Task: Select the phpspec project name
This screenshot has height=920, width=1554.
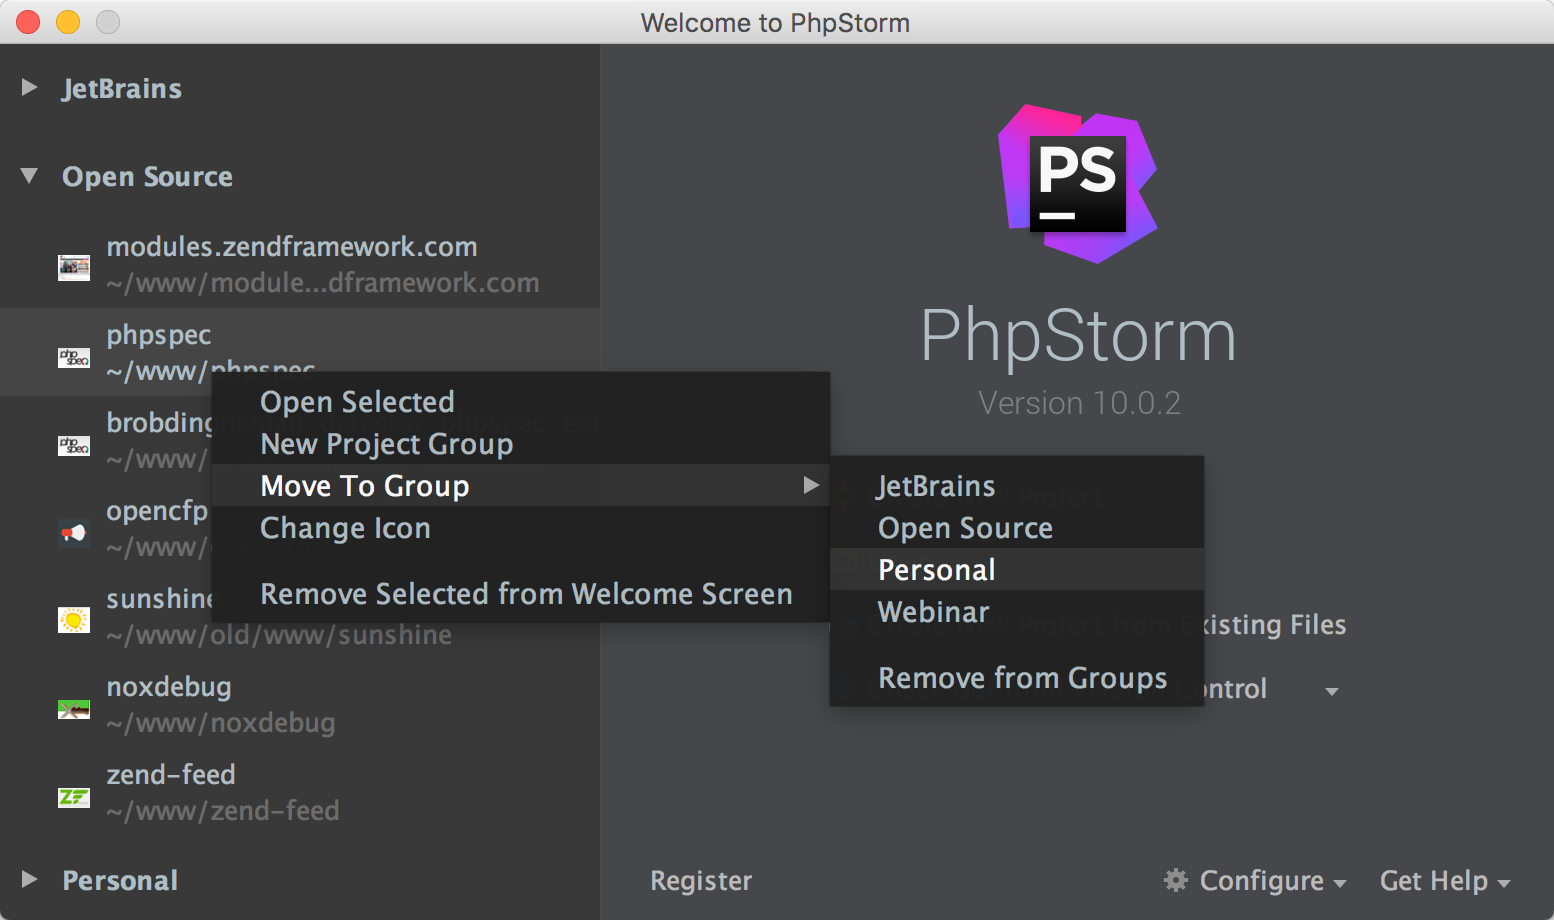Action: [159, 335]
